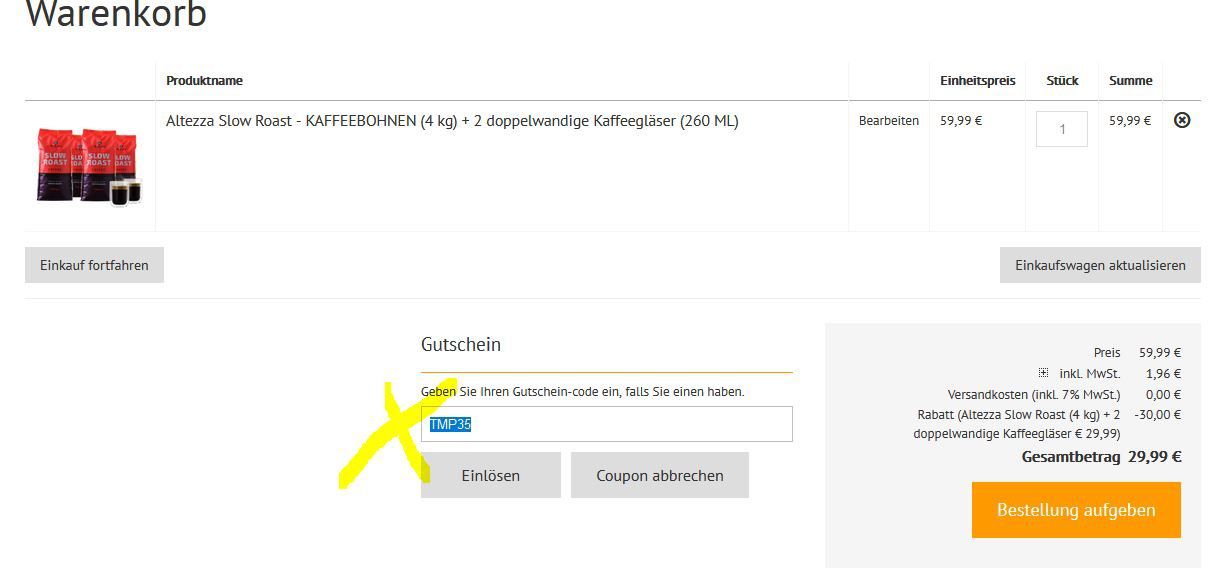Click Einkaufswagen aktualisieren button
The height and width of the screenshot is (585, 1226).
pyautogui.click(x=1100, y=265)
